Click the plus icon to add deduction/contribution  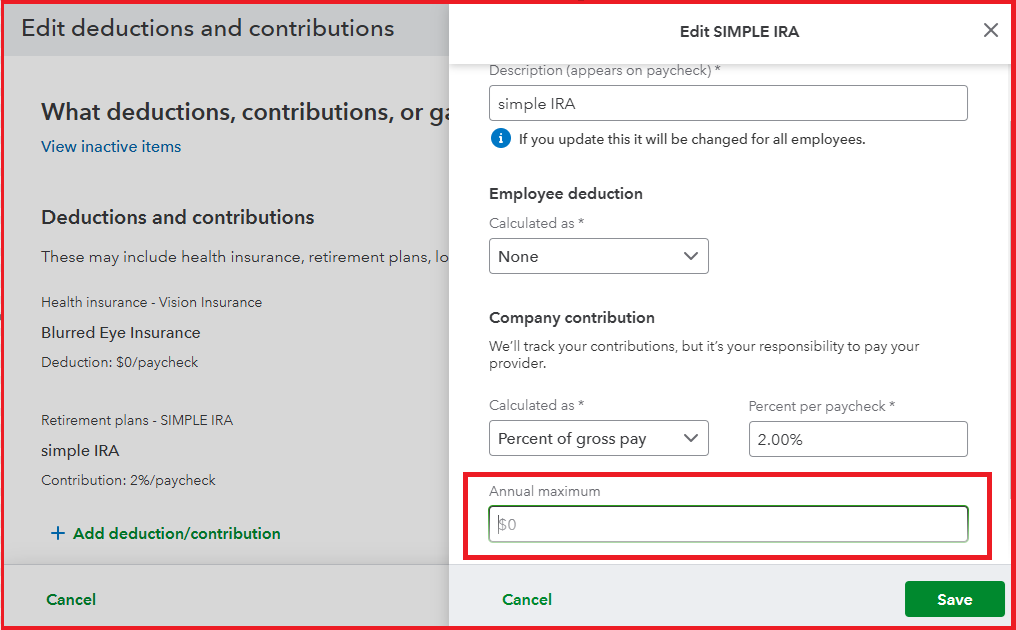59,533
